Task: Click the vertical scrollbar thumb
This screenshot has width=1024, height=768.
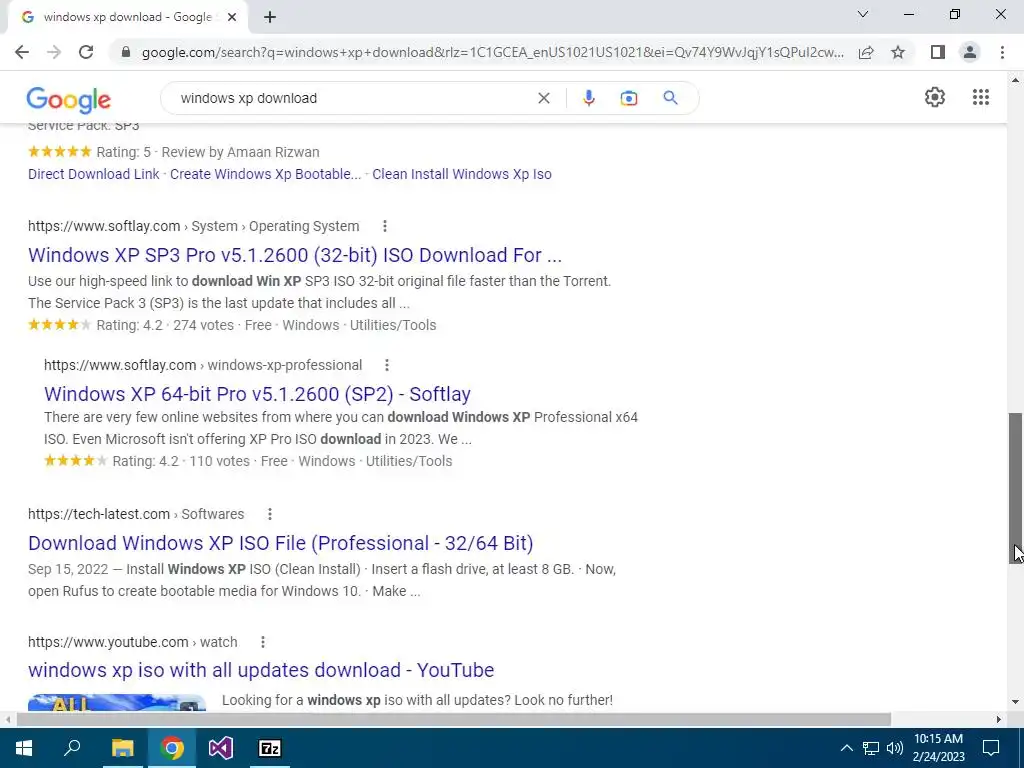Action: click(1015, 488)
